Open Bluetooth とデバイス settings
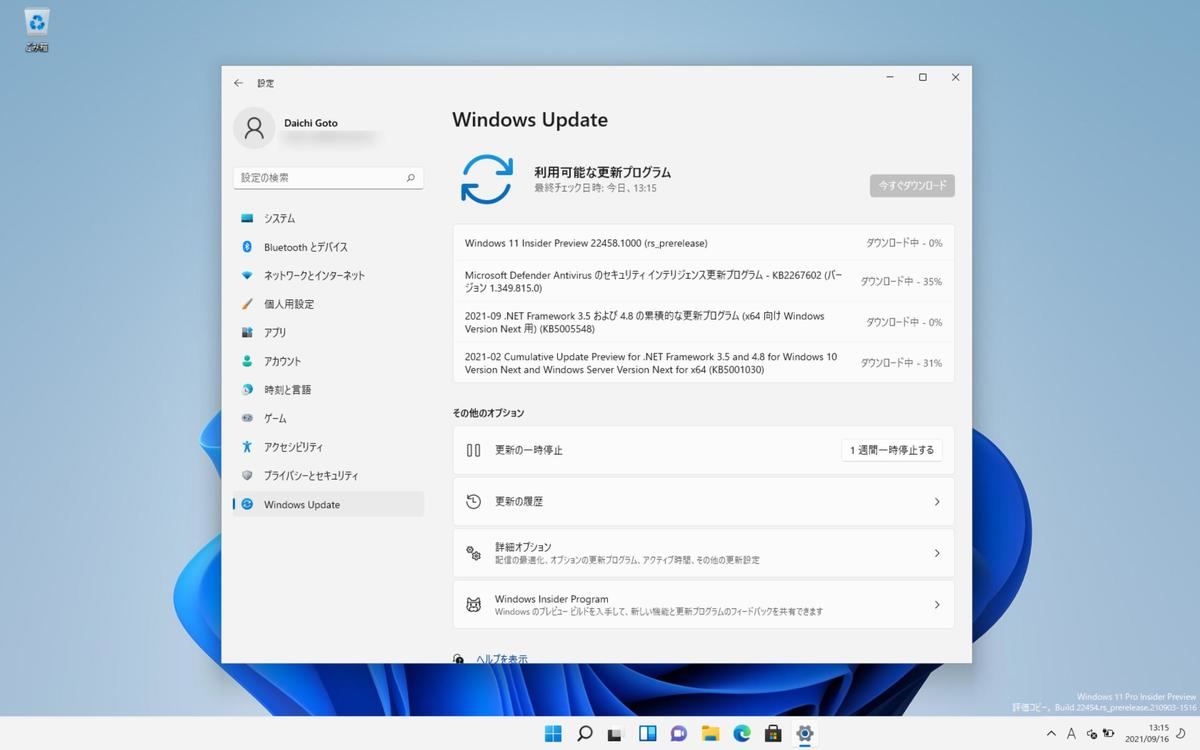Screen dimensions: 1200x750 [328, 247]
